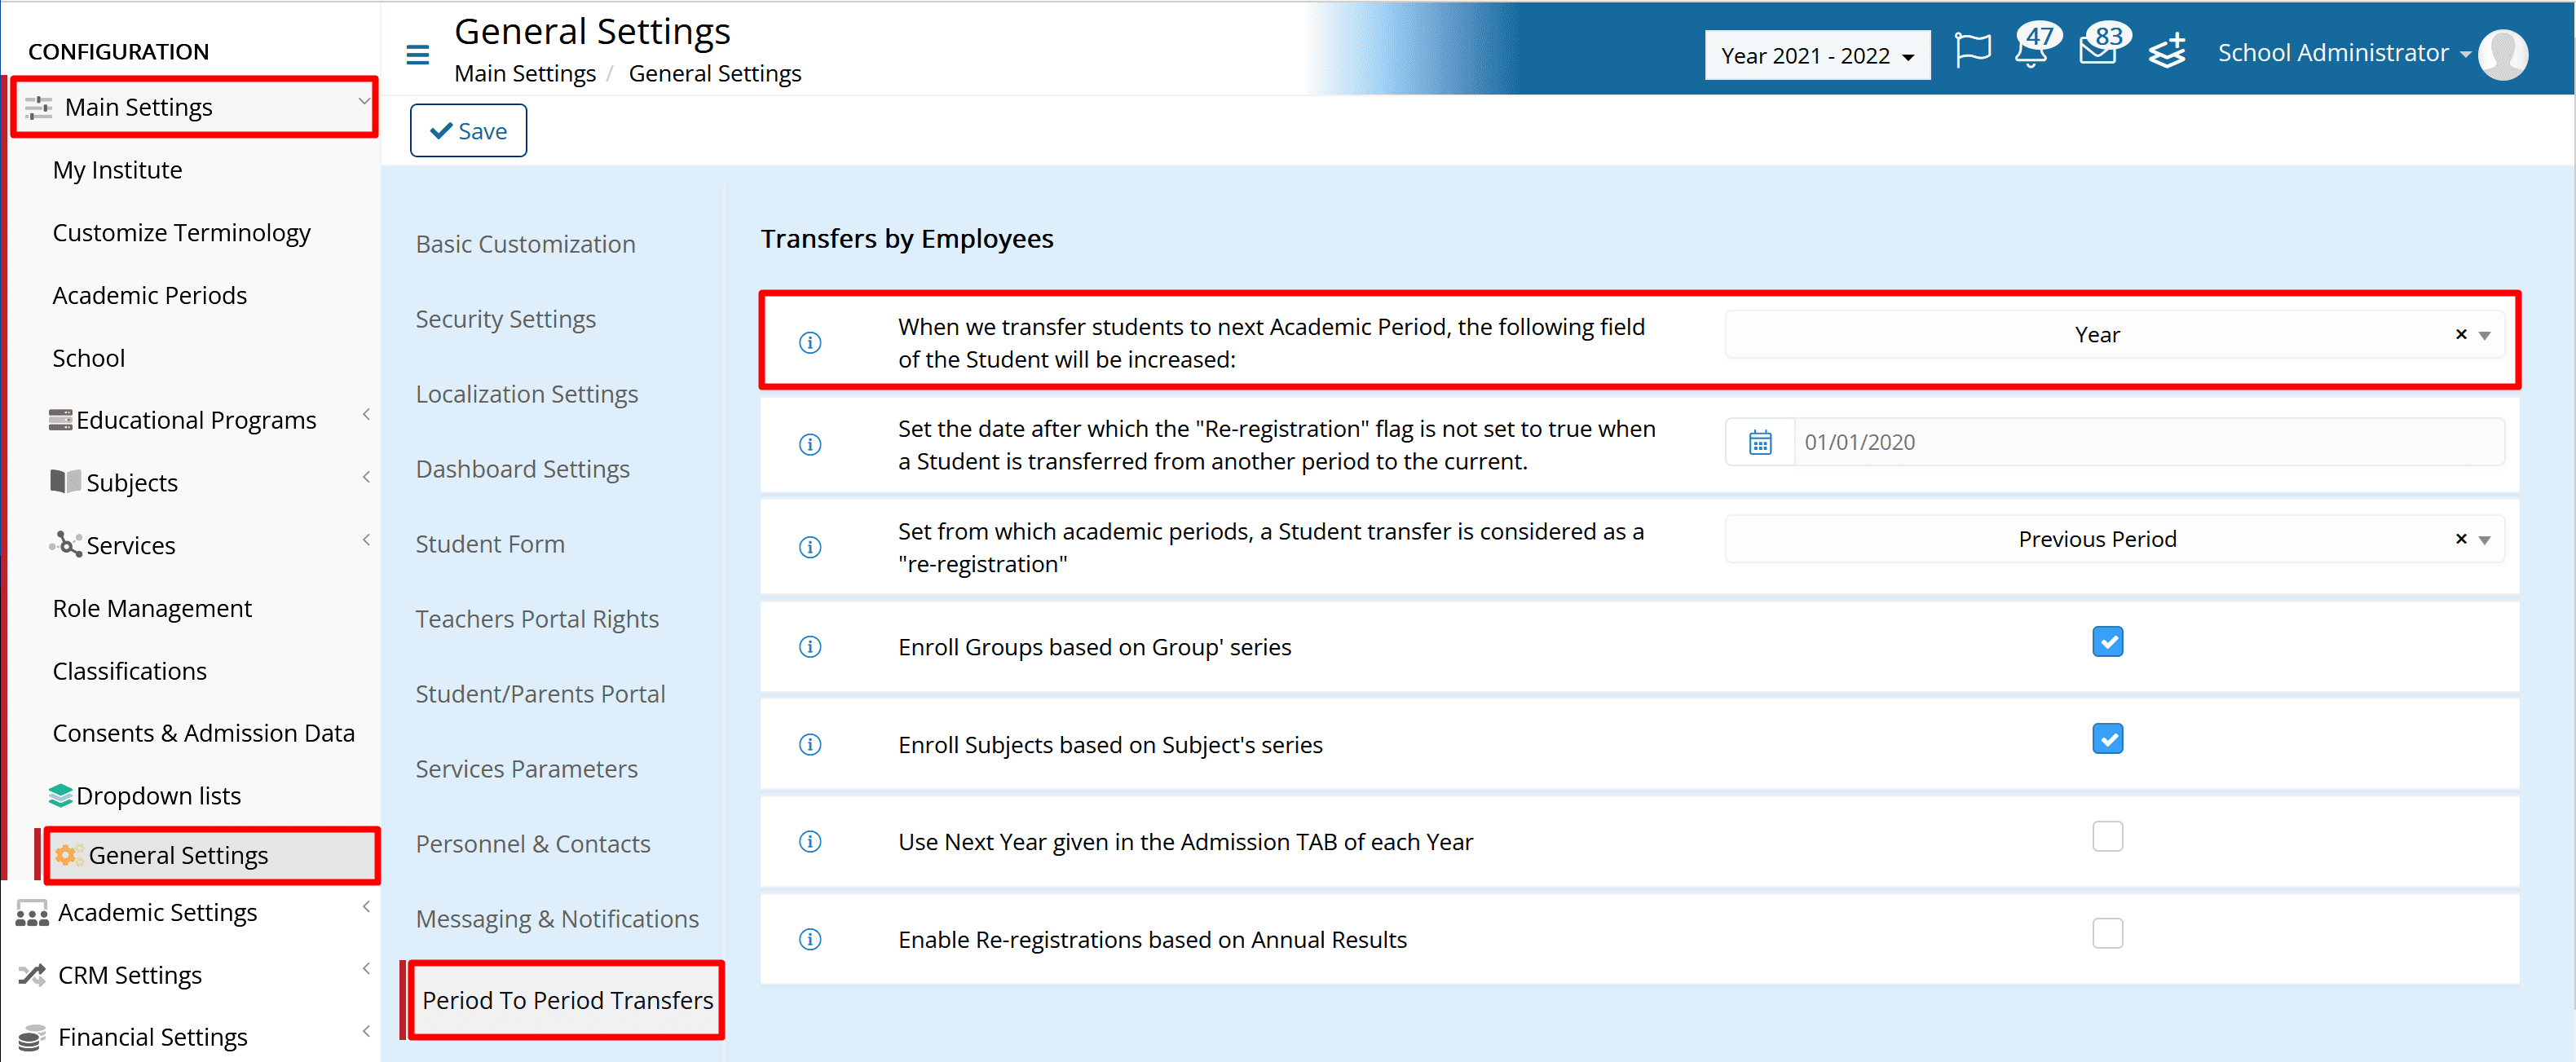
Task: Check Enable Re-registrations based on Annual Results
Action: point(2107,933)
